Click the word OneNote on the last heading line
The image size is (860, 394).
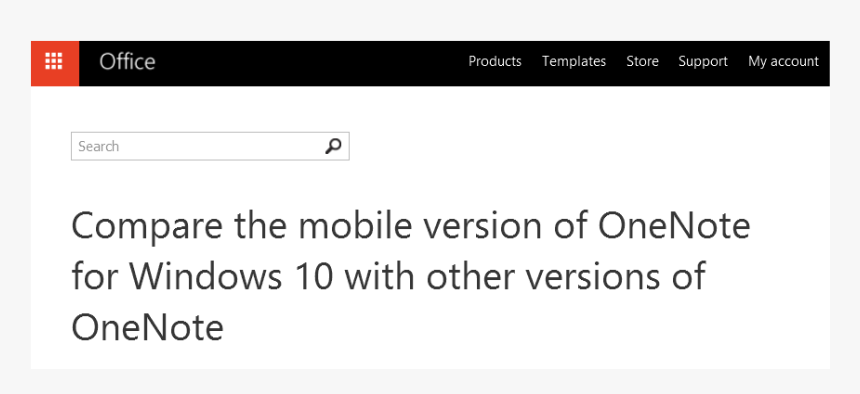[148, 328]
